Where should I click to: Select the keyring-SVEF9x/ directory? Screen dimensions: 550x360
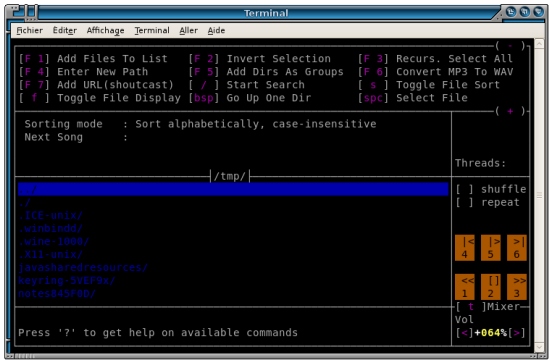point(67,280)
